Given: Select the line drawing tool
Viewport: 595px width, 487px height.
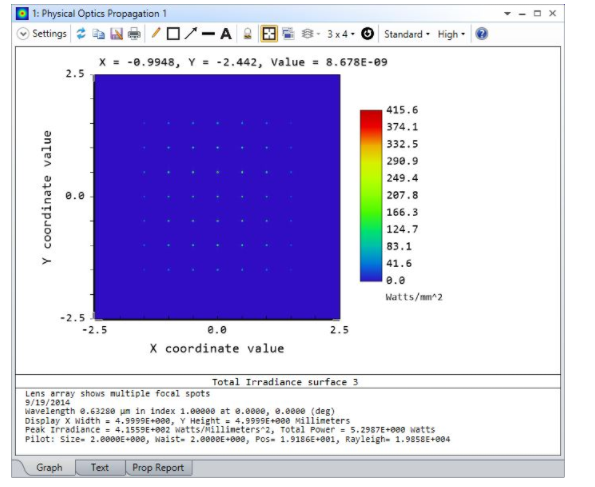Looking at the screenshot, I should click(x=208, y=34).
